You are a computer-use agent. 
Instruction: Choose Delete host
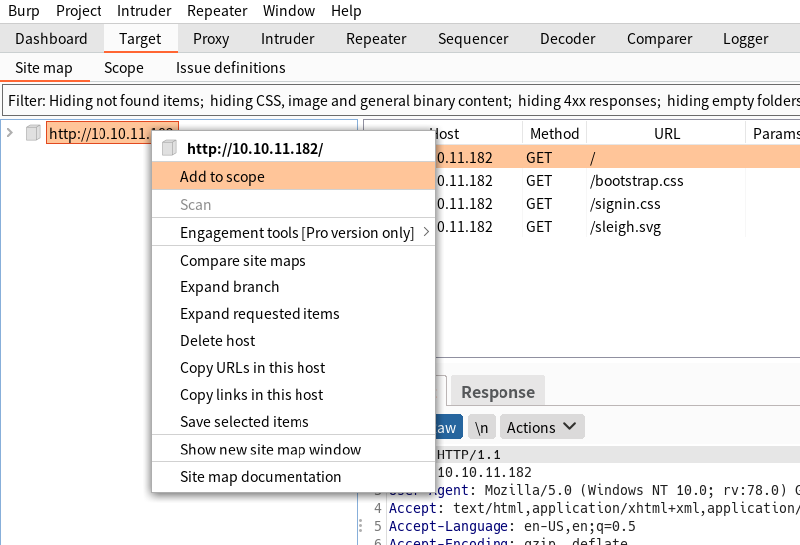point(293,341)
